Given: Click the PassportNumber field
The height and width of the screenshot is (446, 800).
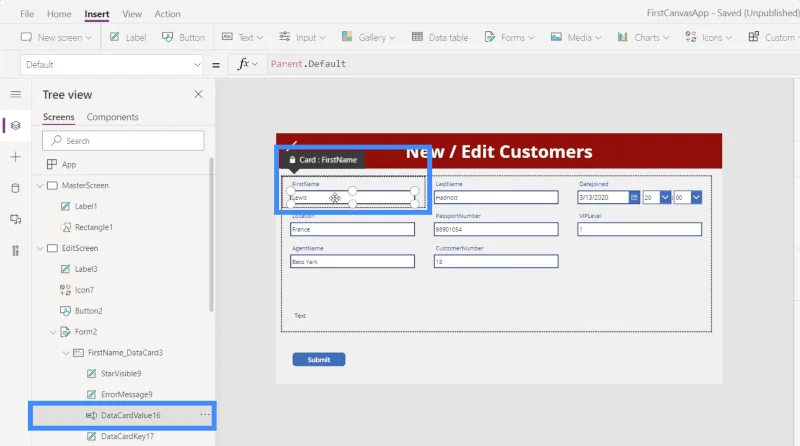Looking at the screenshot, I should (x=496, y=230).
